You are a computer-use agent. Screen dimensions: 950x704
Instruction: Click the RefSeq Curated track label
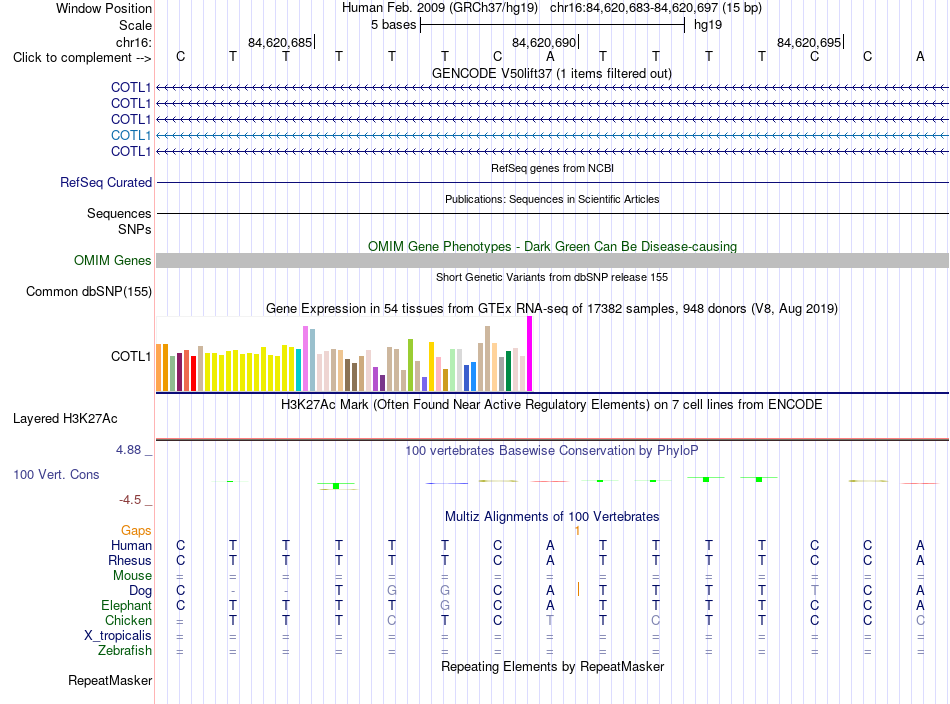pyautogui.click(x=105, y=182)
